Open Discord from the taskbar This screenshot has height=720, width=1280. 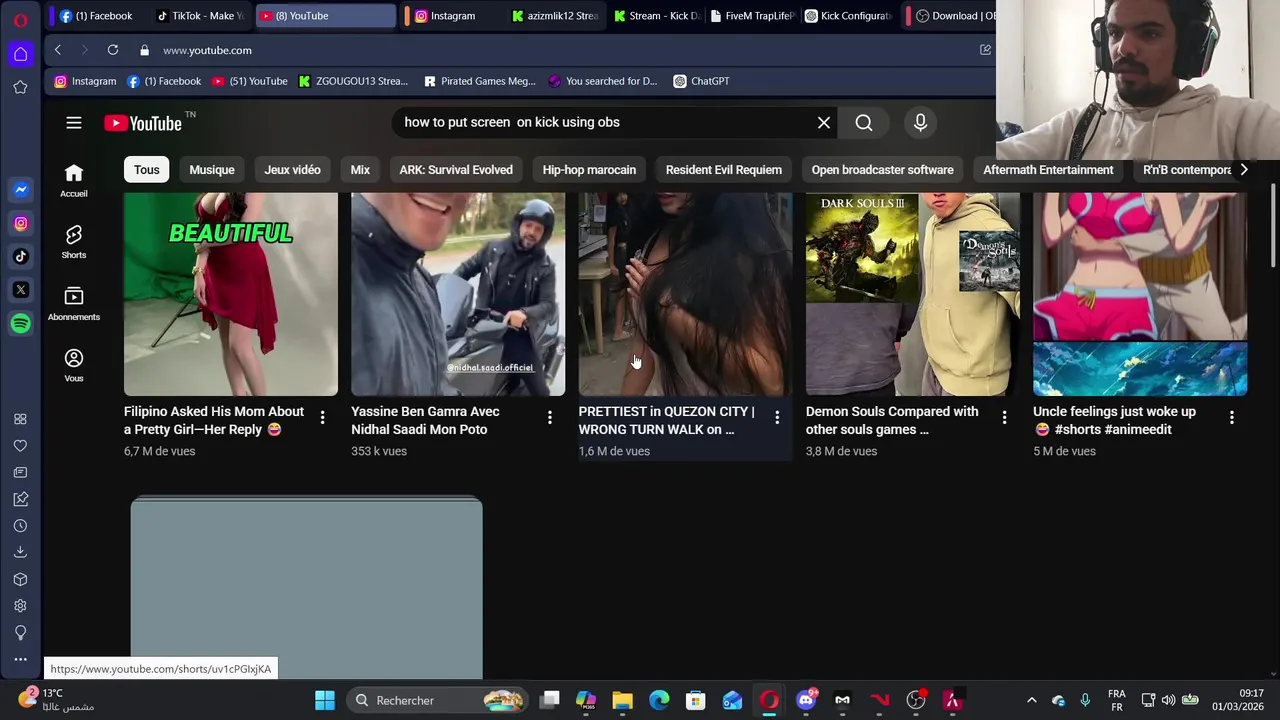click(806, 700)
